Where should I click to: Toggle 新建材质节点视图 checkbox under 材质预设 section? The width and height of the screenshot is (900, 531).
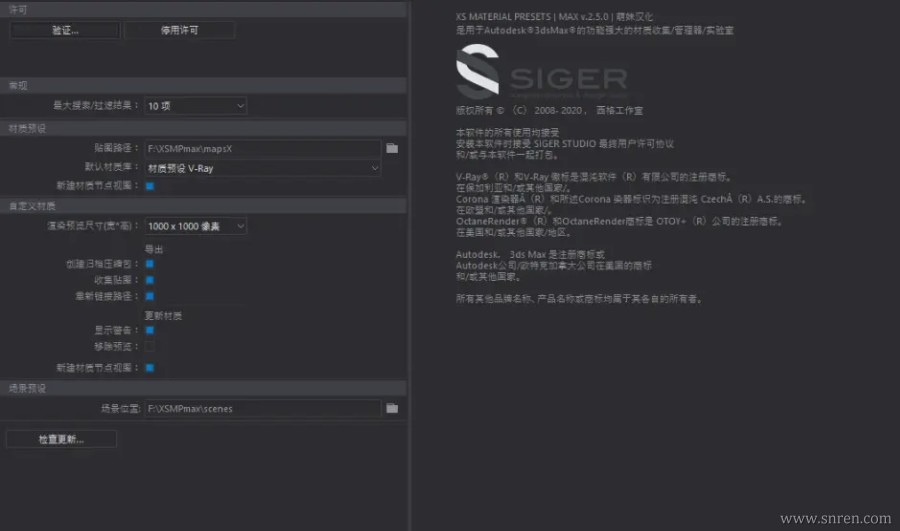[x=150, y=186]
